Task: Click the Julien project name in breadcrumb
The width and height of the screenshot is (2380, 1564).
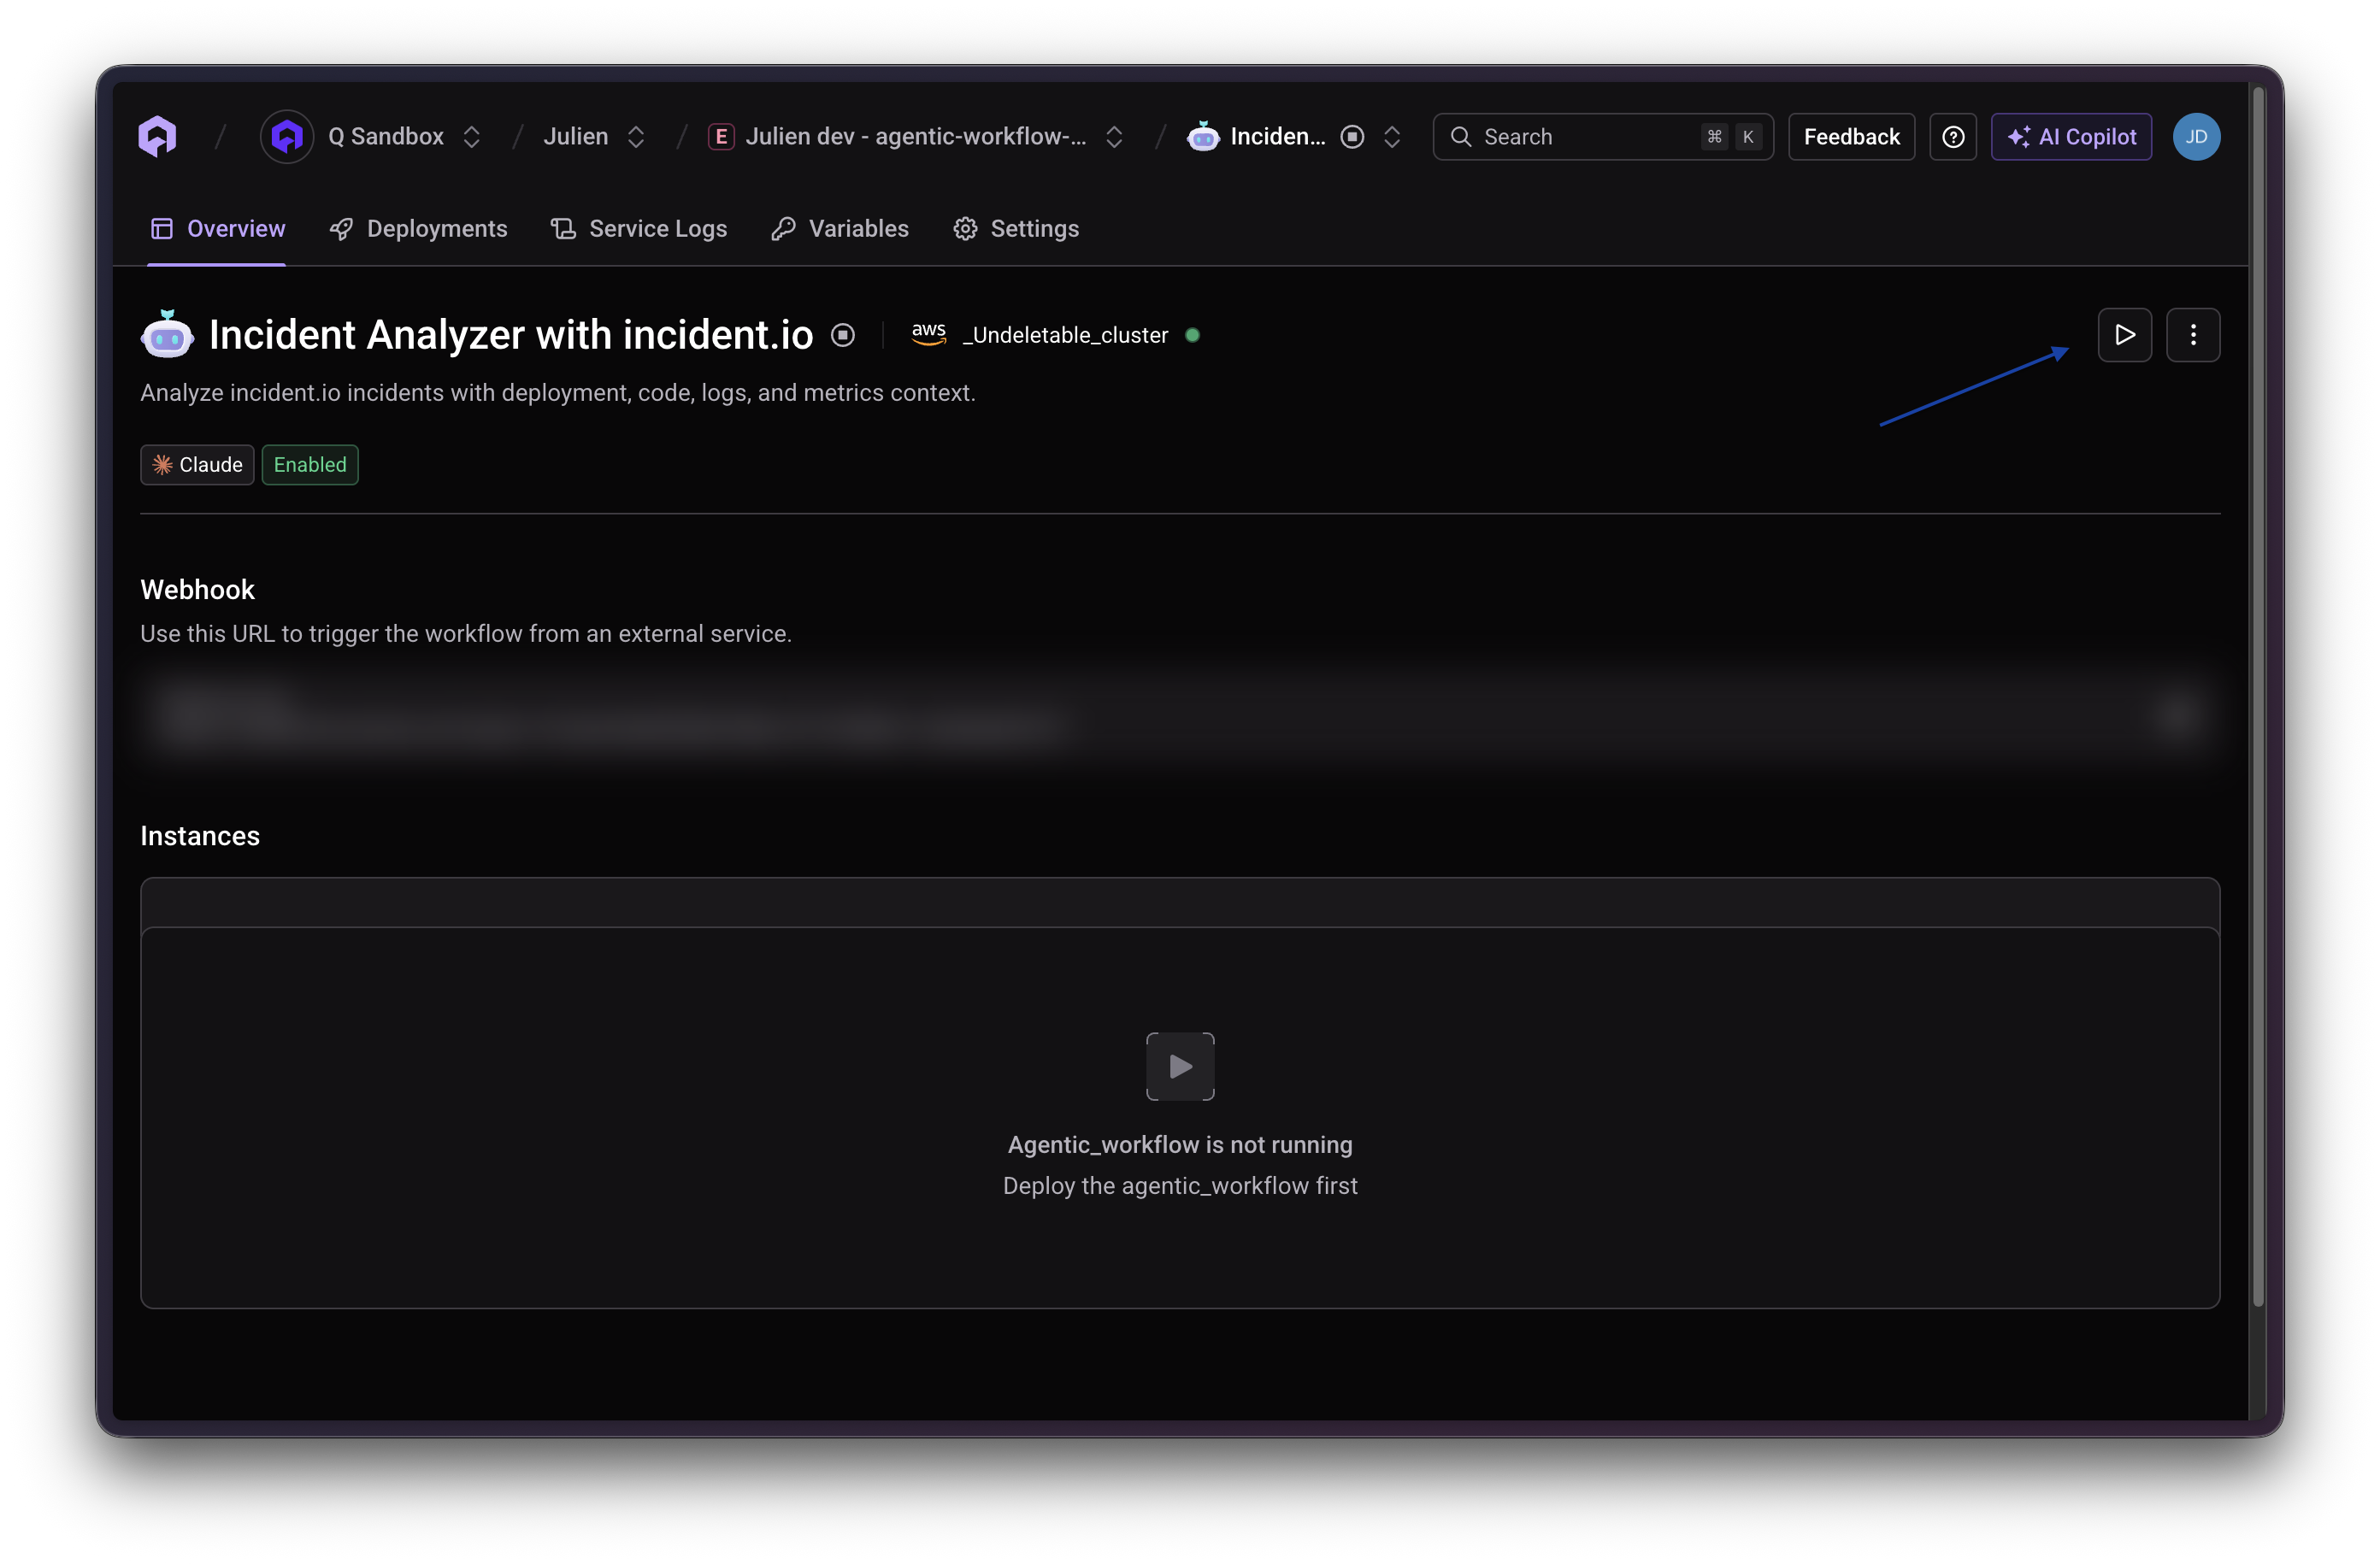Action: point(576,137)
